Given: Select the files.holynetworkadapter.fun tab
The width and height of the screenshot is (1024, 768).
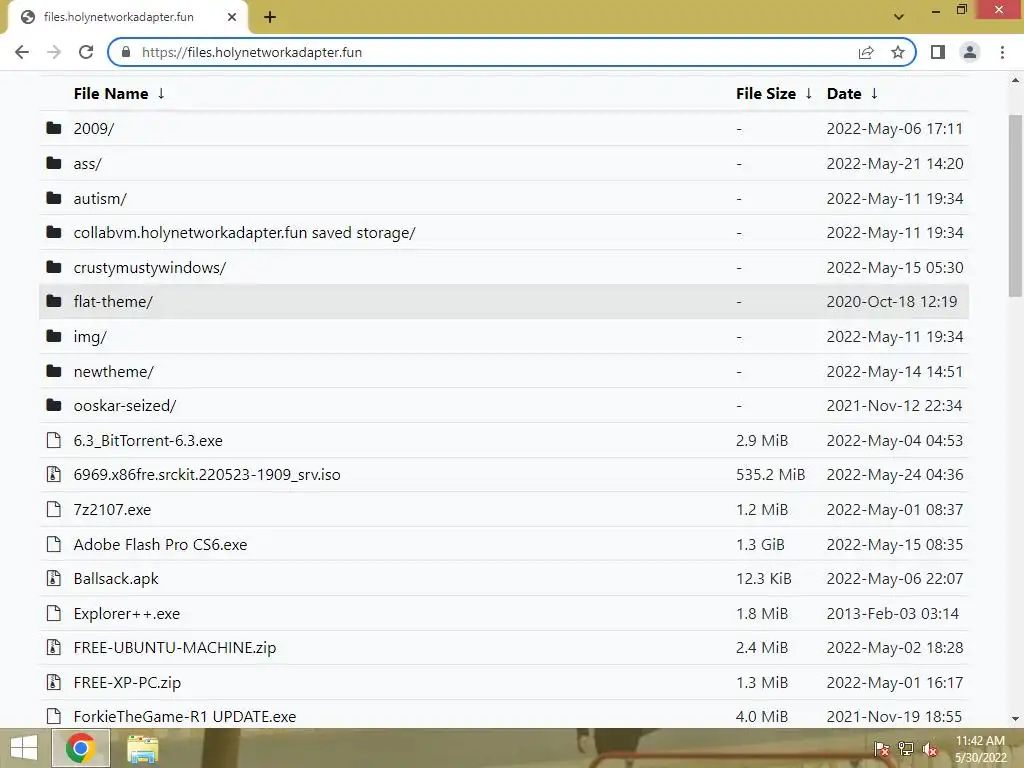Looking at the screenshot, I should (127, 17).
